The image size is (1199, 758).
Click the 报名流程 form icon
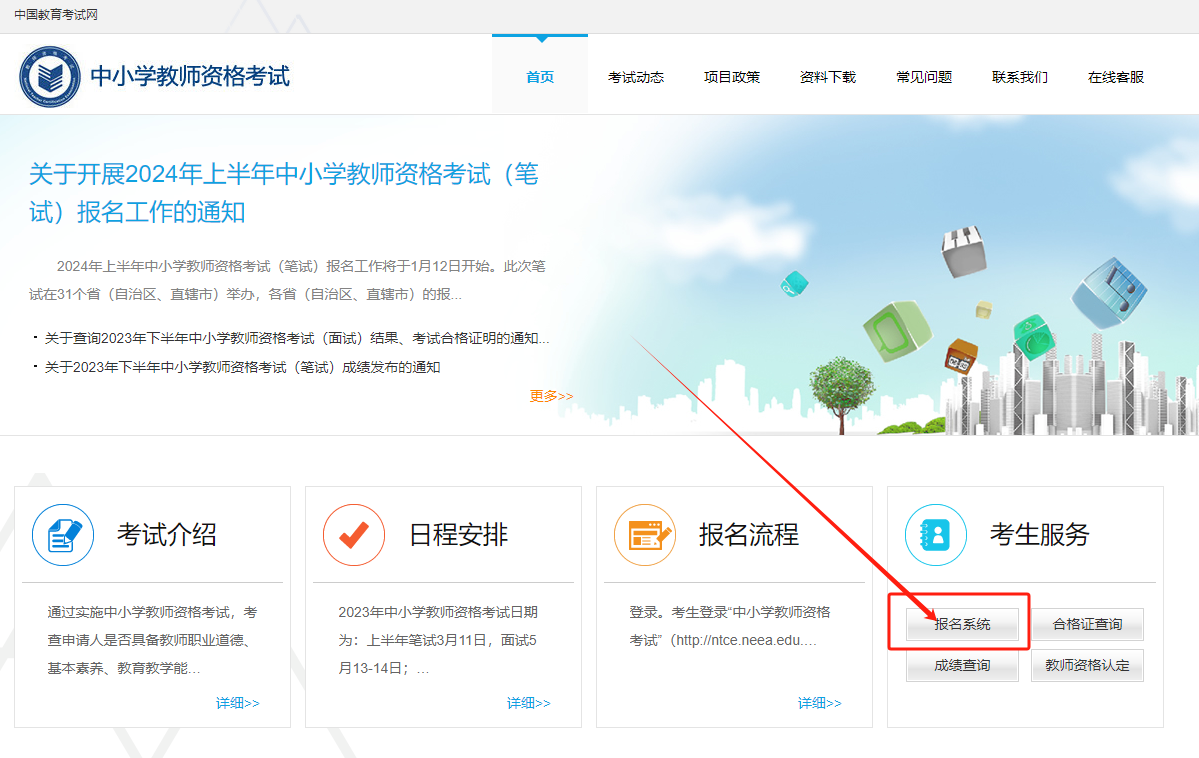645,535
